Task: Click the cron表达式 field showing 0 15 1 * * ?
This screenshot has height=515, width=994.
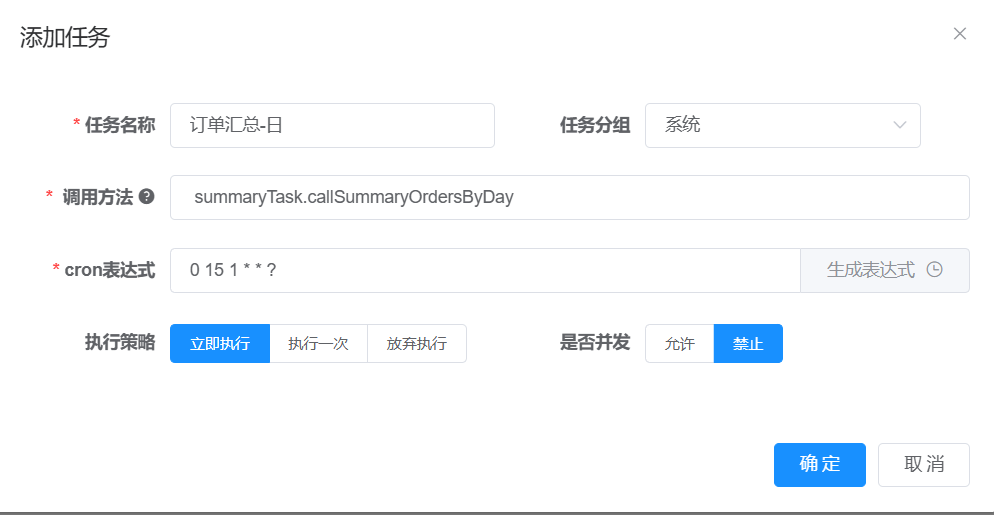Action: click(x=484, y=270)
